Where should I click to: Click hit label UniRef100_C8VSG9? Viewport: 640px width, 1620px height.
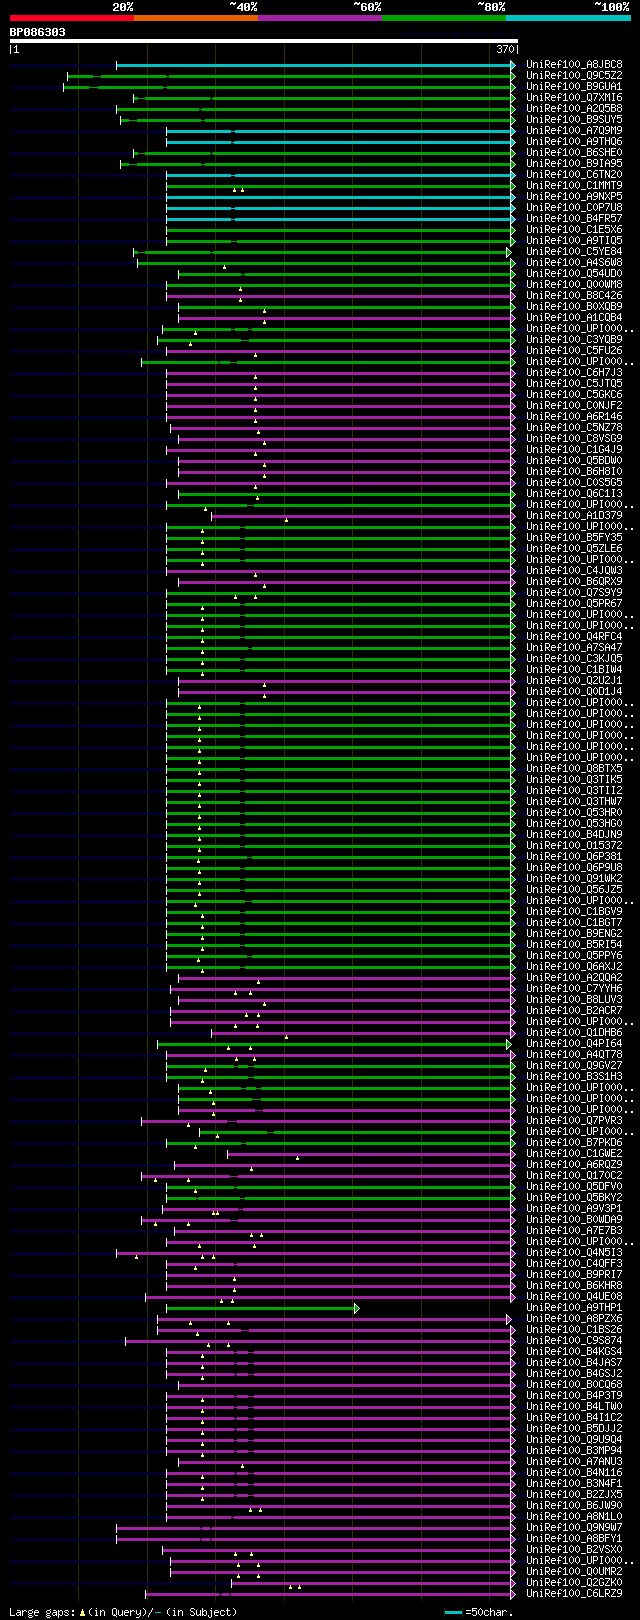pyautogui.click(x=574, y=439)
